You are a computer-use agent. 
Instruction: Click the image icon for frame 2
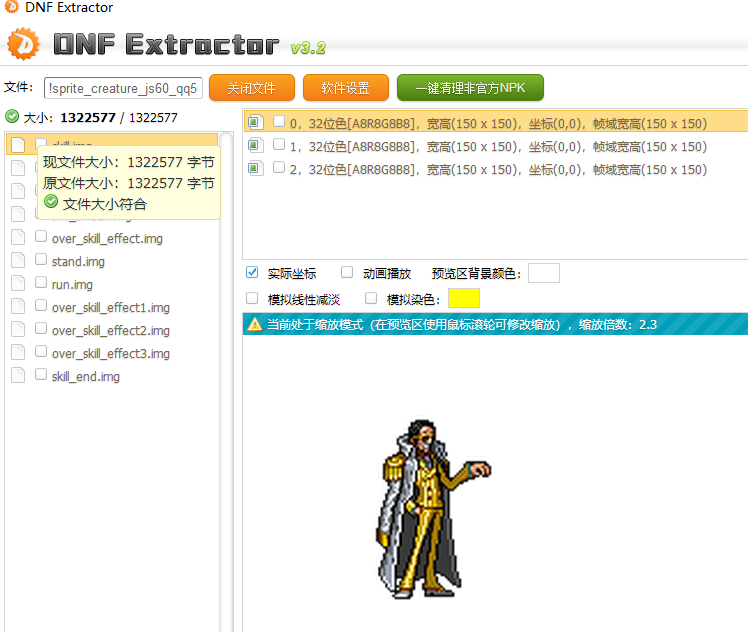pyautogui.click(x=255, y=168)
